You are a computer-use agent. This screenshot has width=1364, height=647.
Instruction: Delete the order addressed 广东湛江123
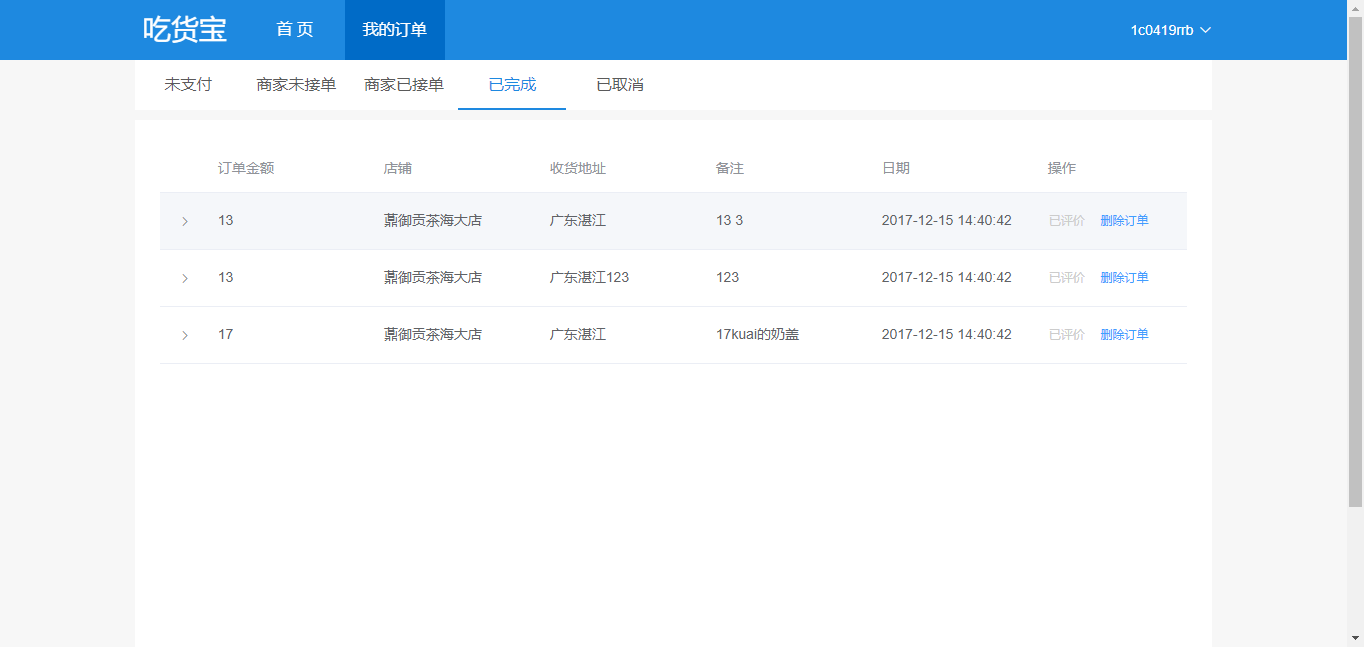[x=1125, y=278]
